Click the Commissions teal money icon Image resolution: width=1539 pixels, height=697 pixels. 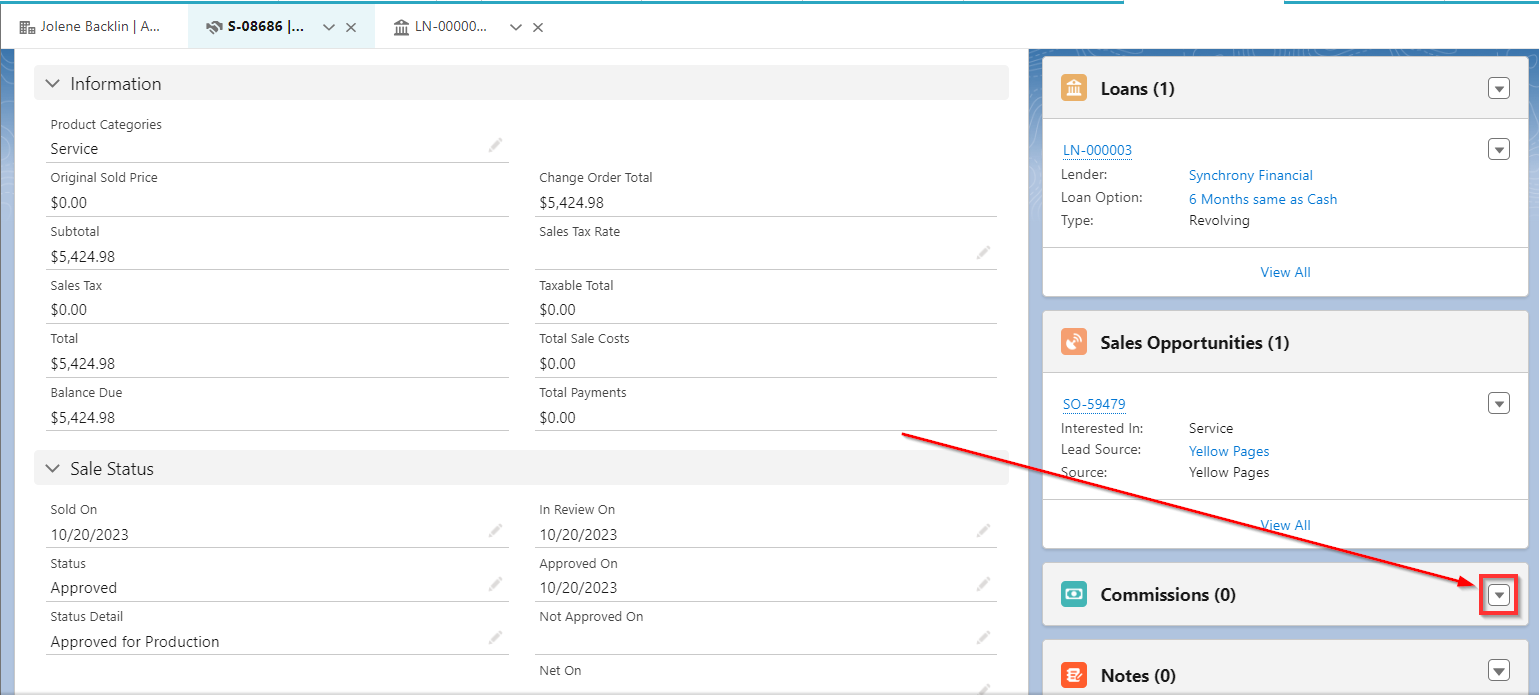click(x=1073, y=594)
